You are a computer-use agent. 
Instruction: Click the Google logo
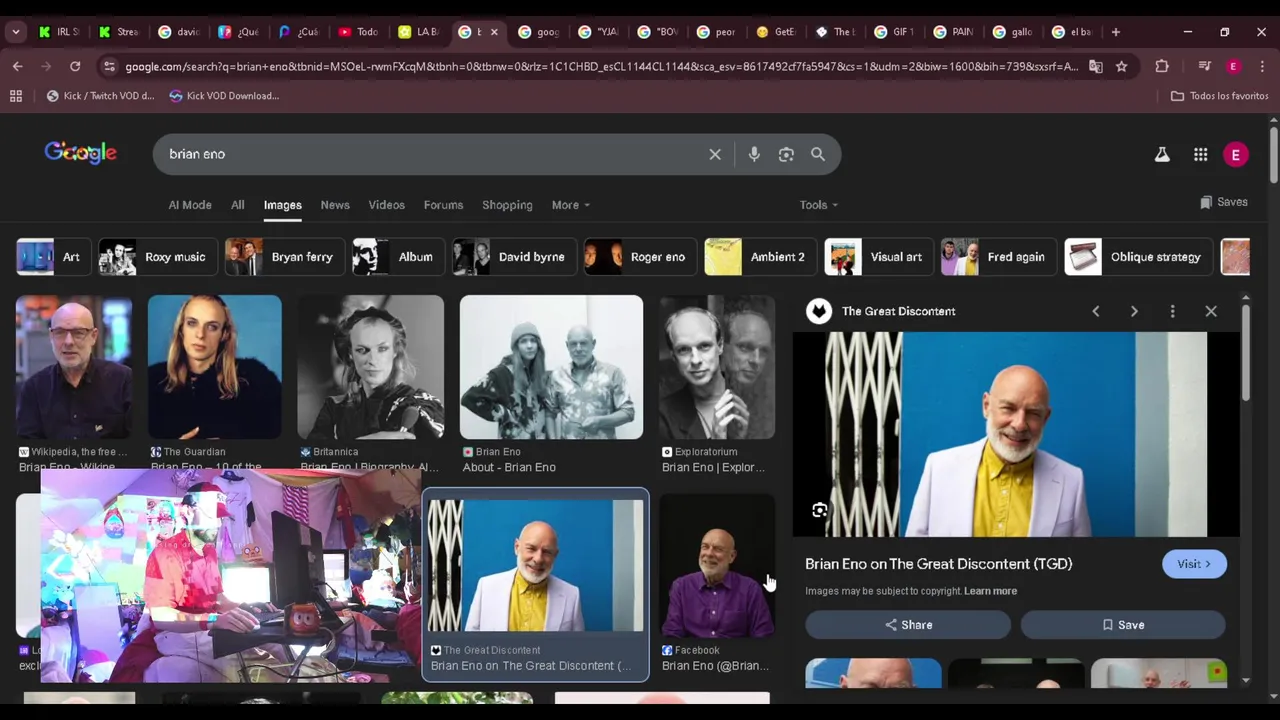click(x=80, y=153)
